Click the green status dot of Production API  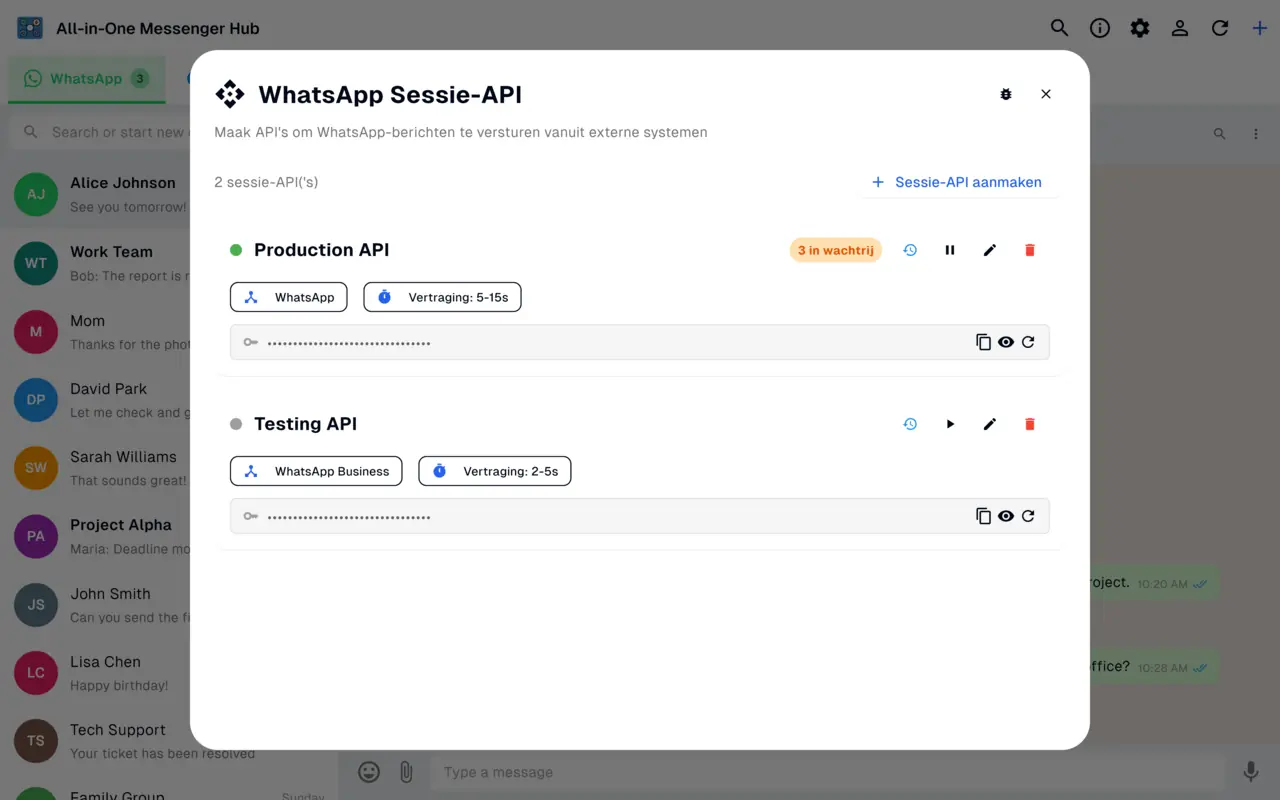coord(236,250)
